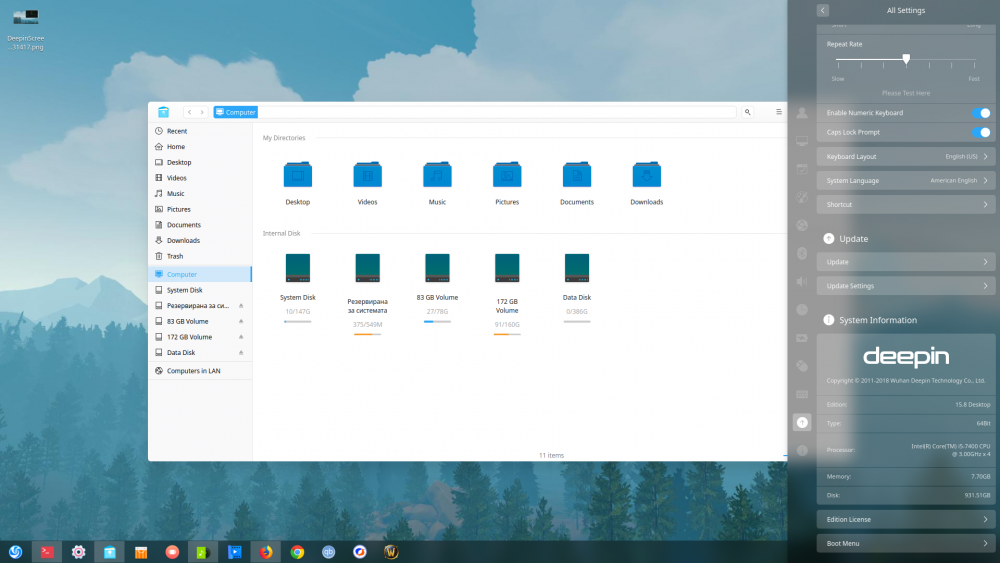This screenshot has height=563, width=1000.
Task: Click the Please Test Here field
Action: point(906,93)
